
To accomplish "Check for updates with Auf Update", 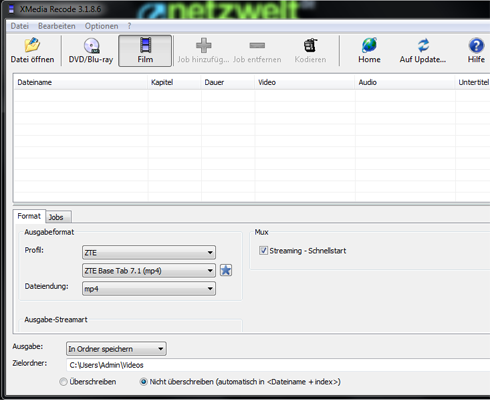I will point(423,51).
